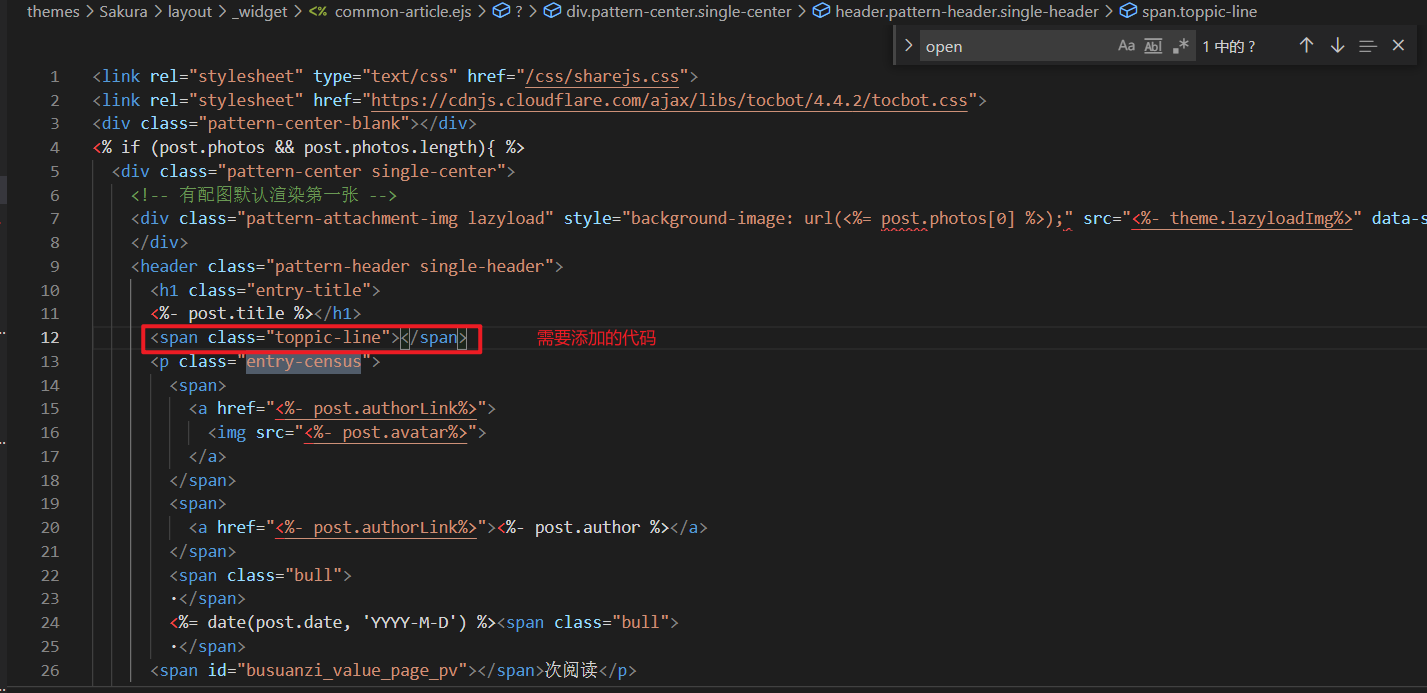Viewport: 1427px width, 693px height.
Task: Expand the replace field chevron
Action: (x=908, y=46)
